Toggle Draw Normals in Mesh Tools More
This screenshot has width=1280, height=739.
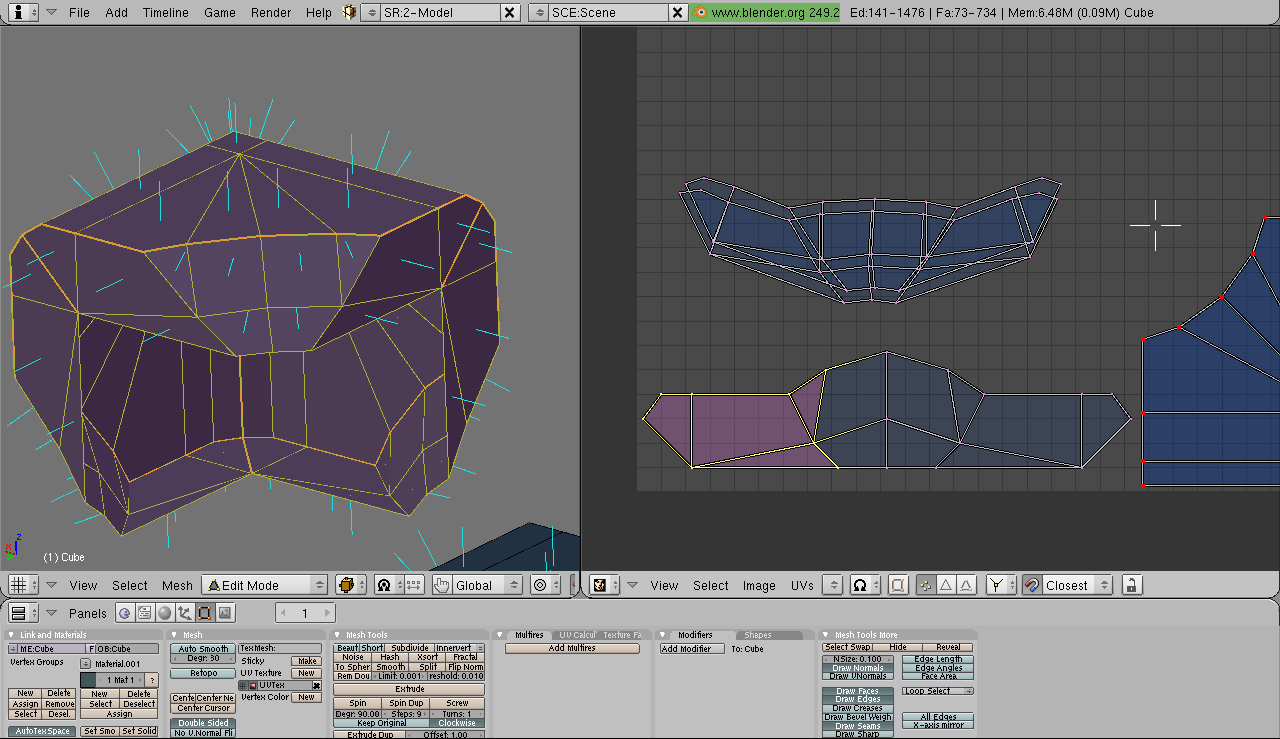click(x=857, y=668)
